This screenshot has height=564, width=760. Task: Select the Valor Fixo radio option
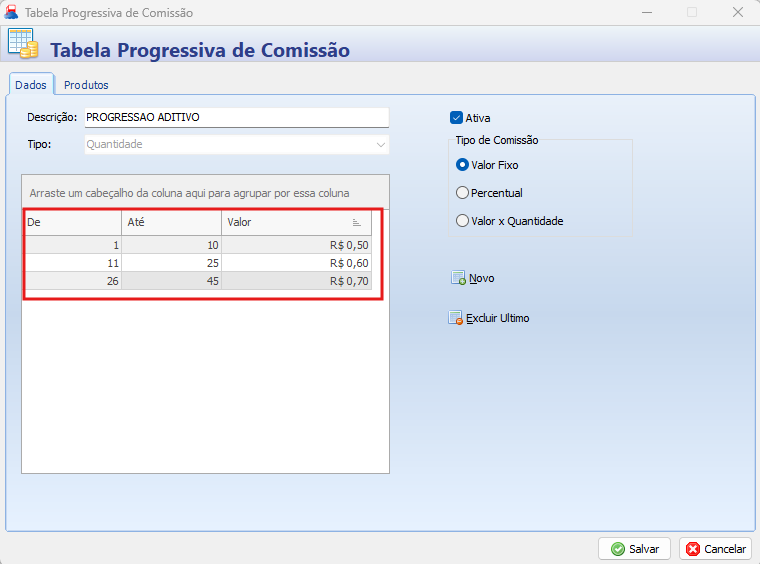(x=462, y=165)
